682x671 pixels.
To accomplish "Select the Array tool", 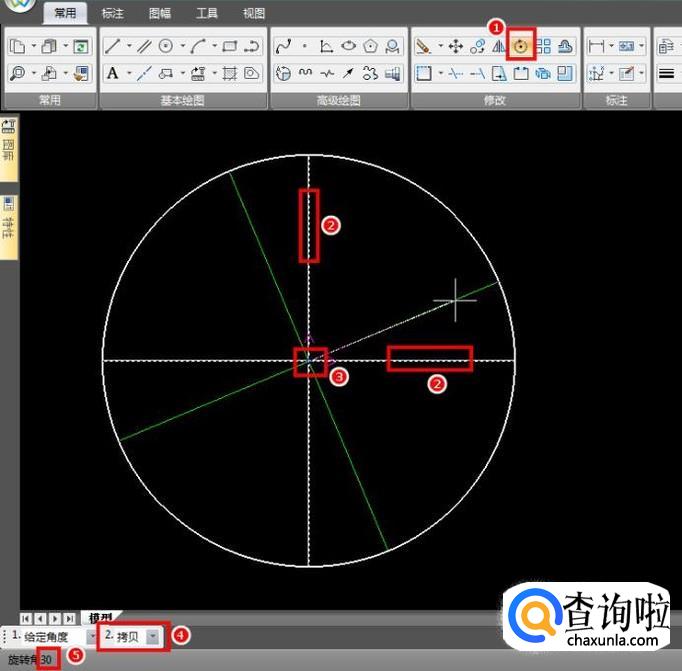I will point(543,46).
